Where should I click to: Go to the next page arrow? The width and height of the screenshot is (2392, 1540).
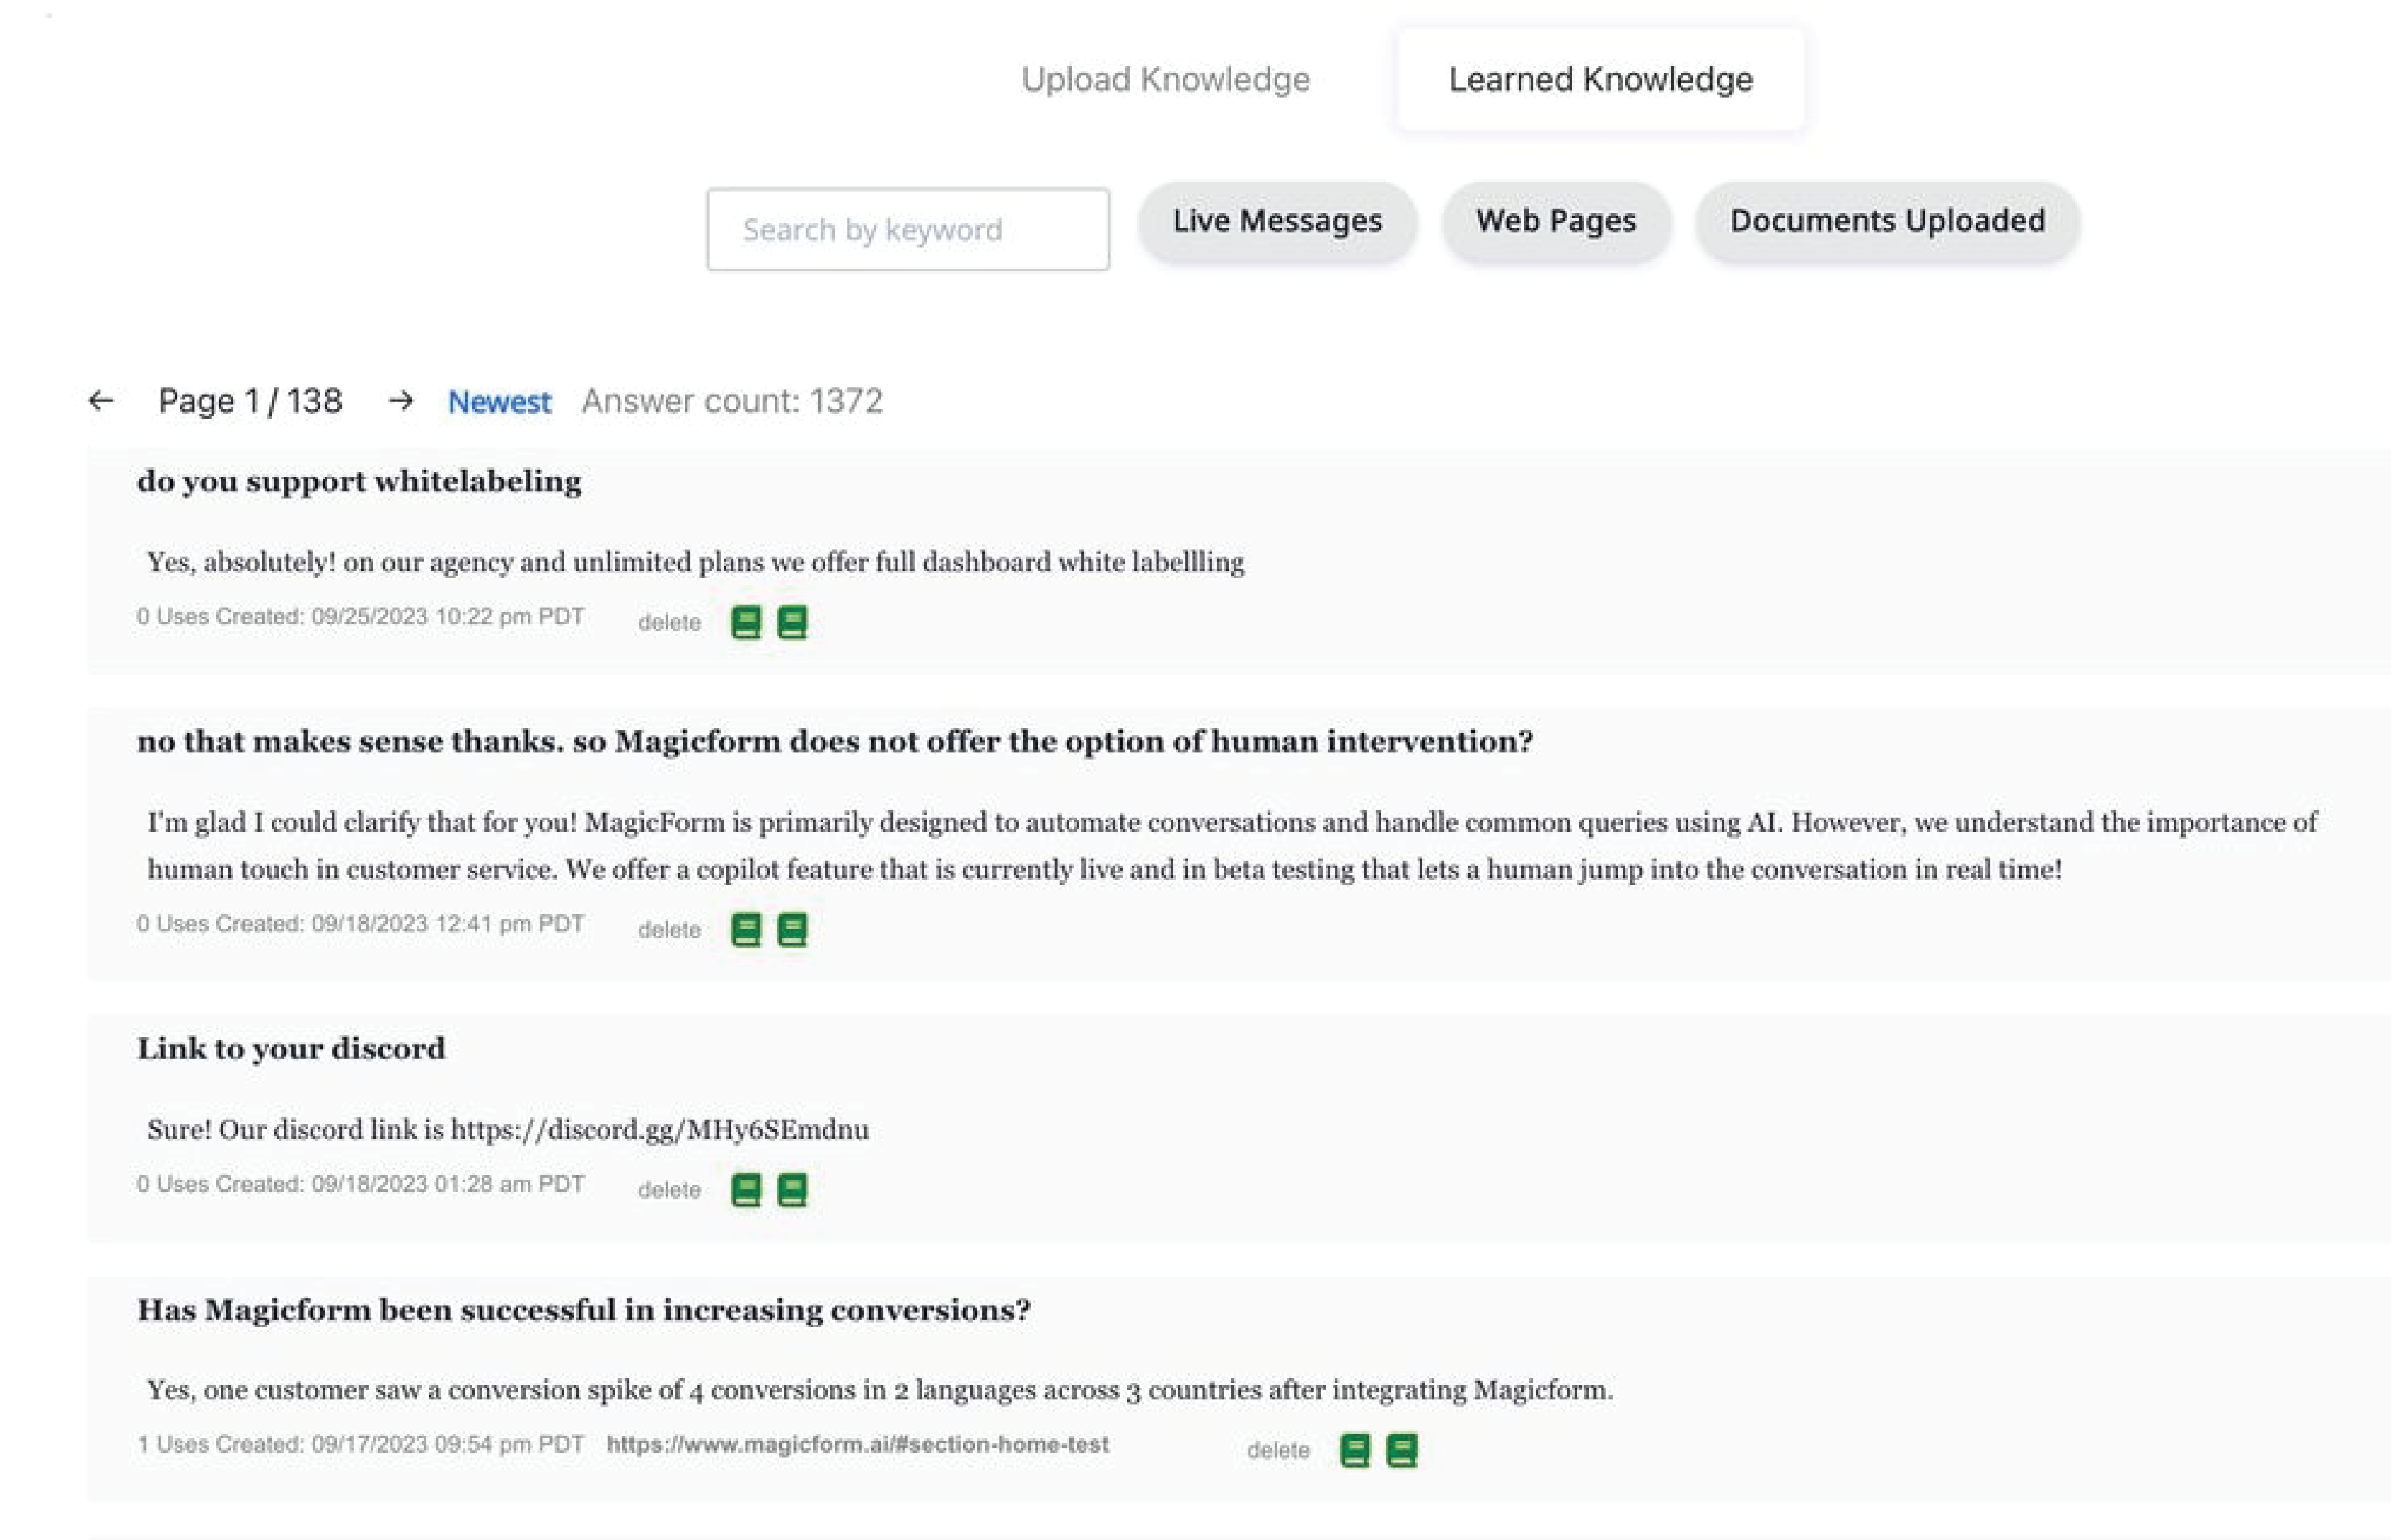coord(401,401)
